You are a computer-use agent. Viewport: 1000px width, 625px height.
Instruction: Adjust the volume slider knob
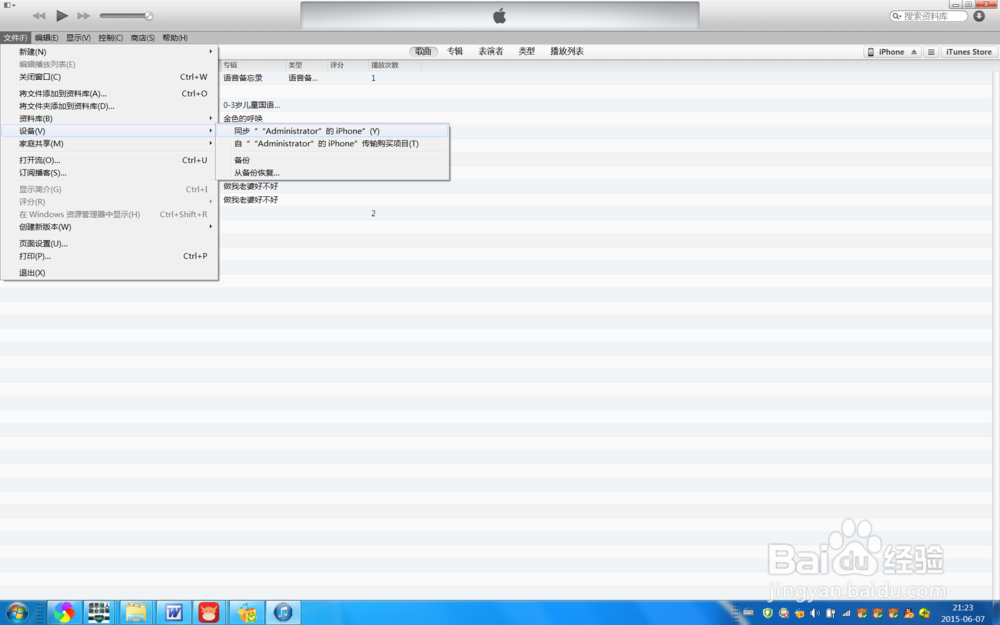(149, 16)
